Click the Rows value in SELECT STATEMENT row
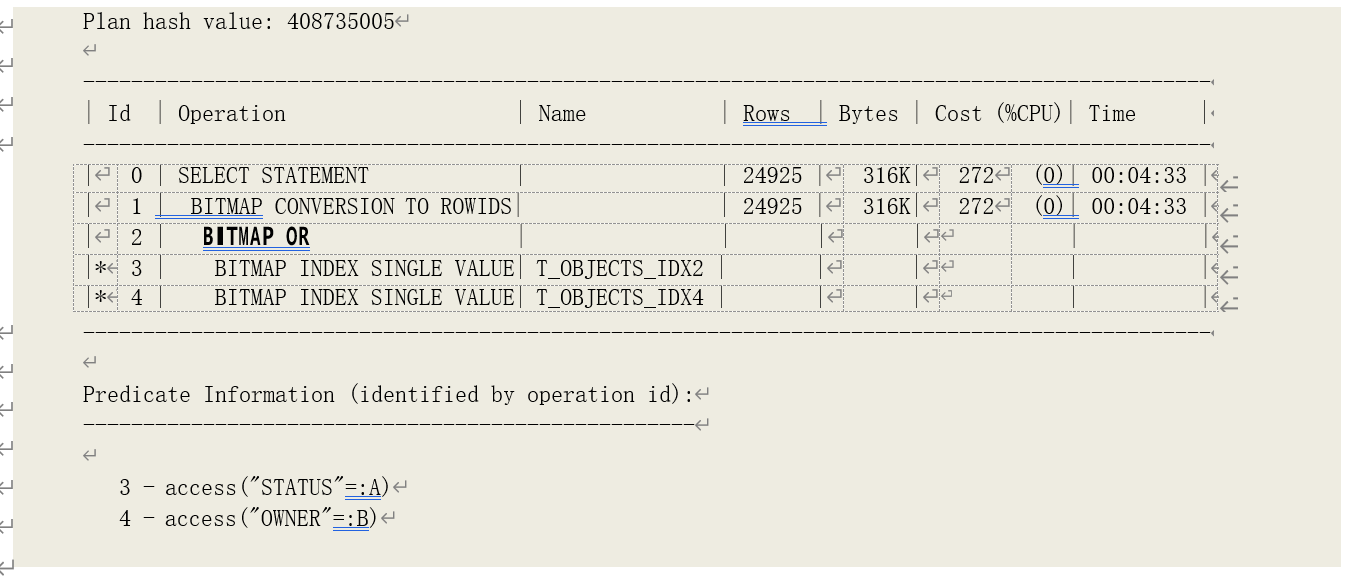 coord(772,175)
